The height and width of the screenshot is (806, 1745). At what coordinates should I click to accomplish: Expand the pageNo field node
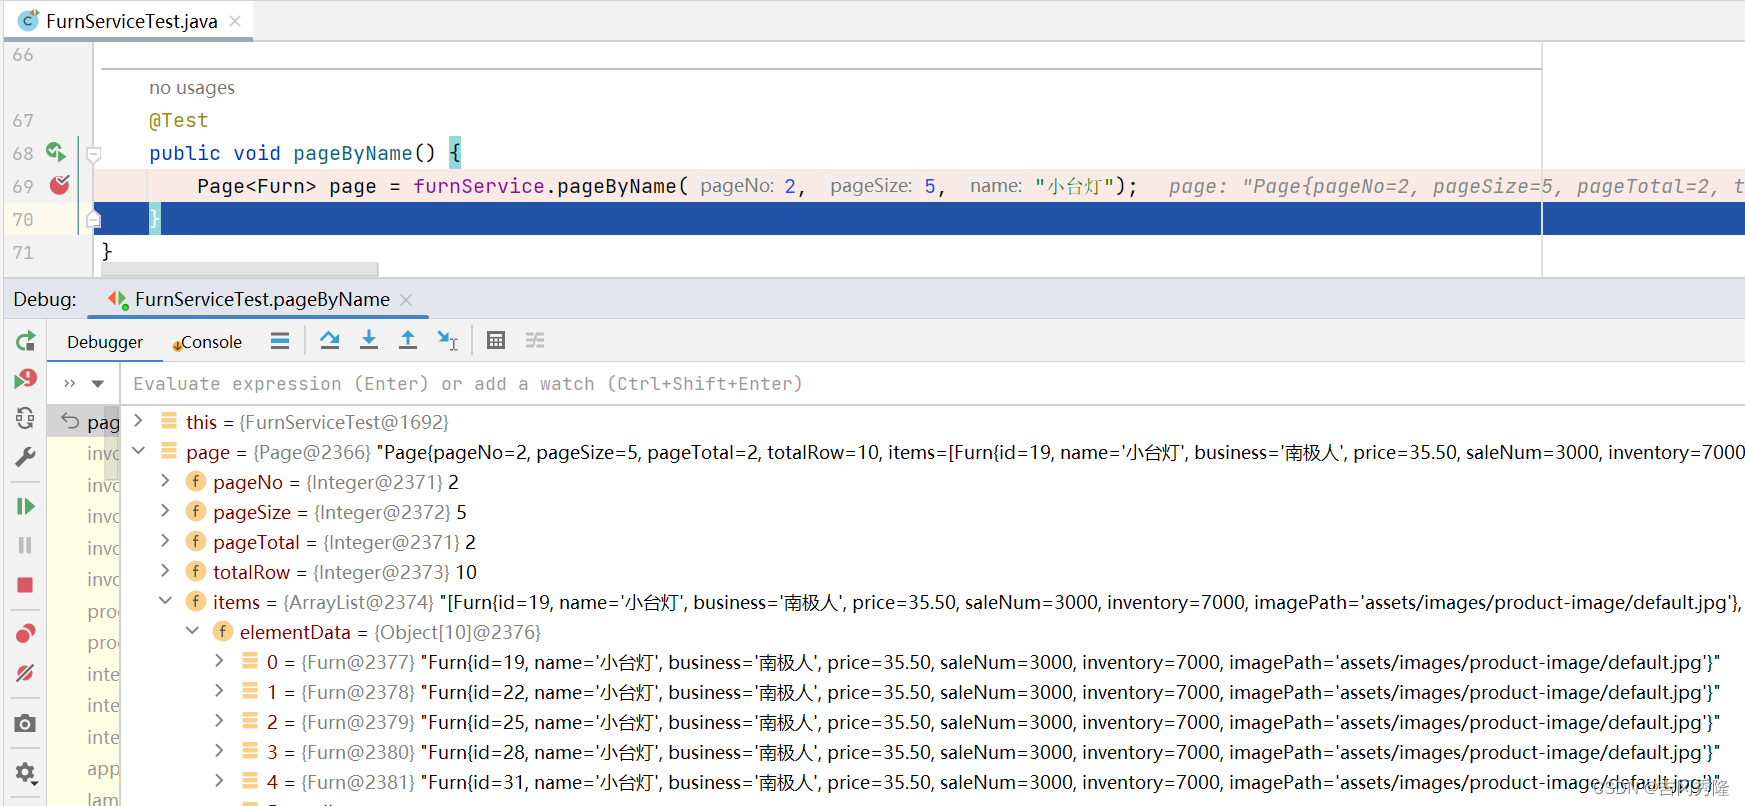pos(166,481)
